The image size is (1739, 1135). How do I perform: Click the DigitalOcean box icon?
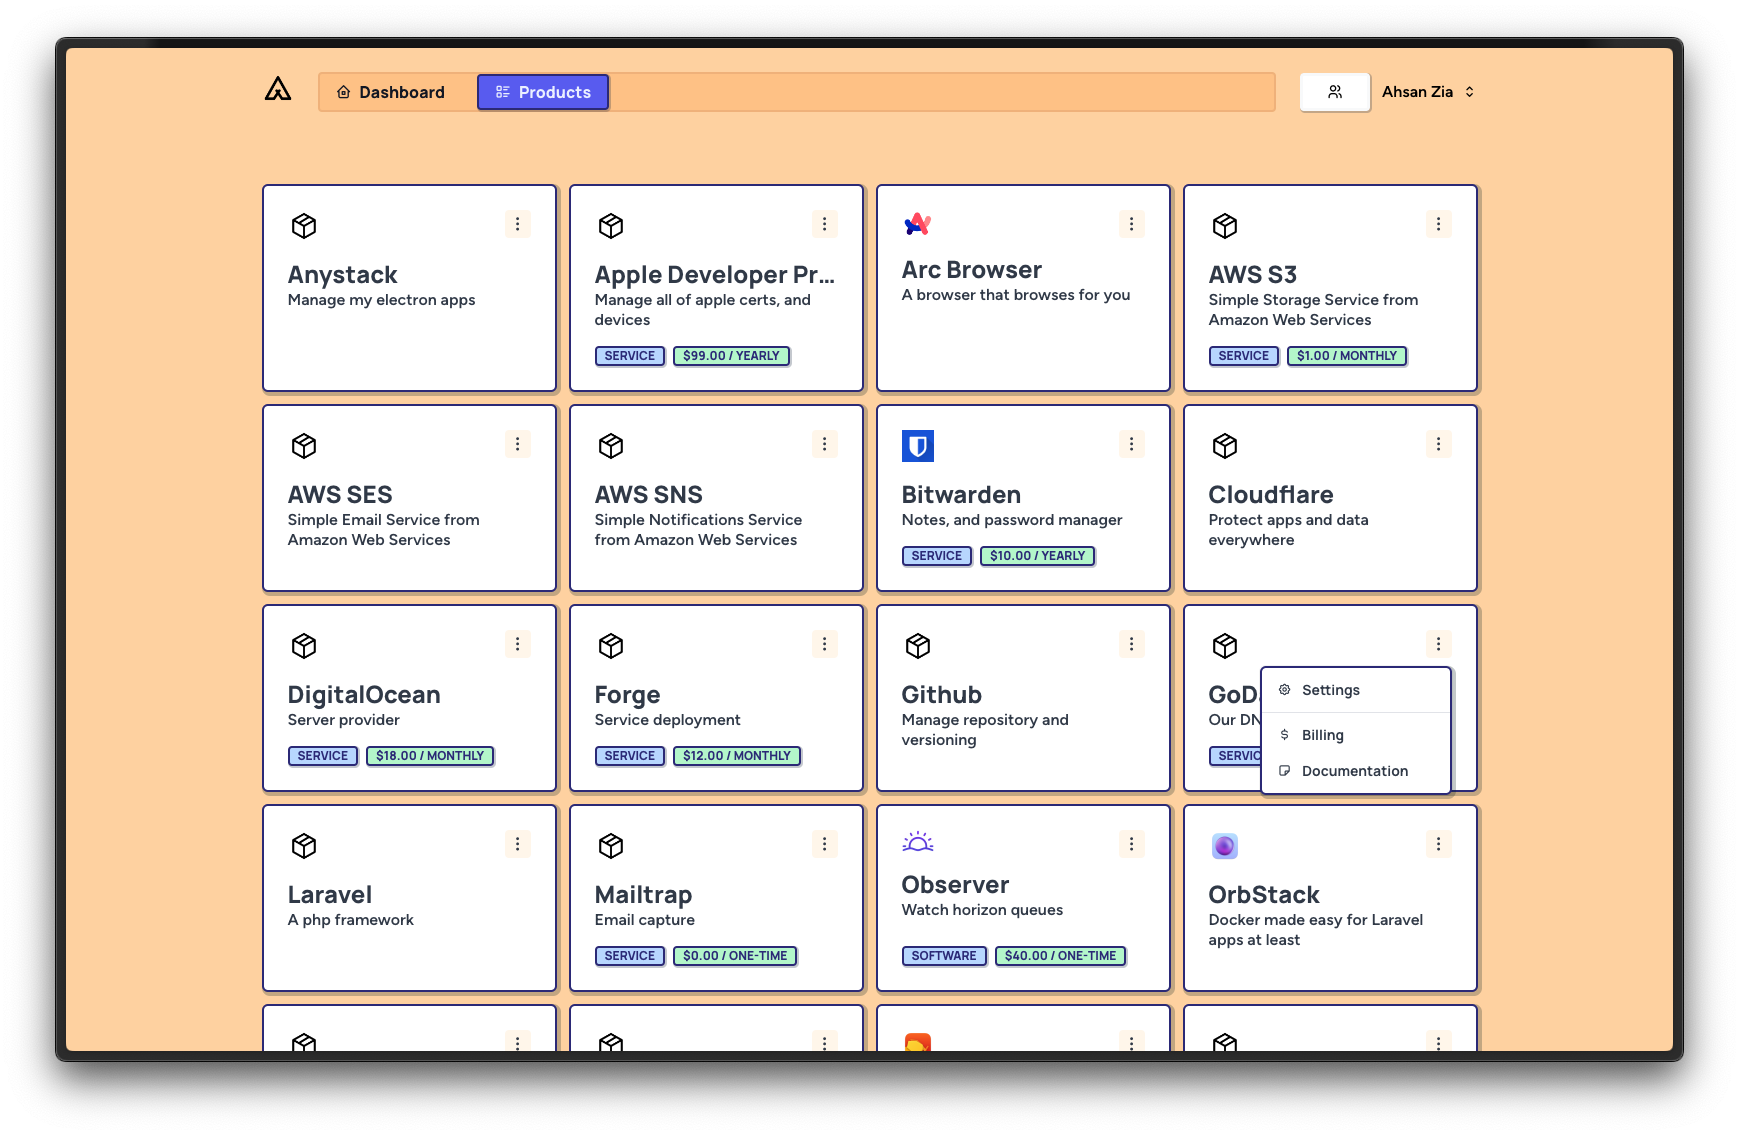[304, 646]
